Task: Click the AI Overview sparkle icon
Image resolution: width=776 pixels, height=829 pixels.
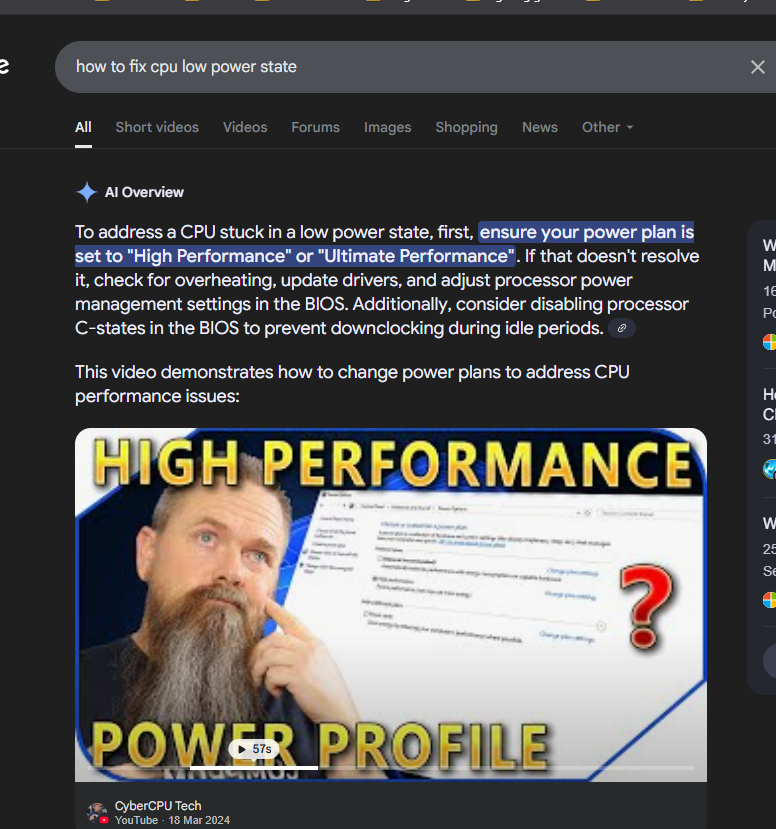Action: tap(87, 192)
